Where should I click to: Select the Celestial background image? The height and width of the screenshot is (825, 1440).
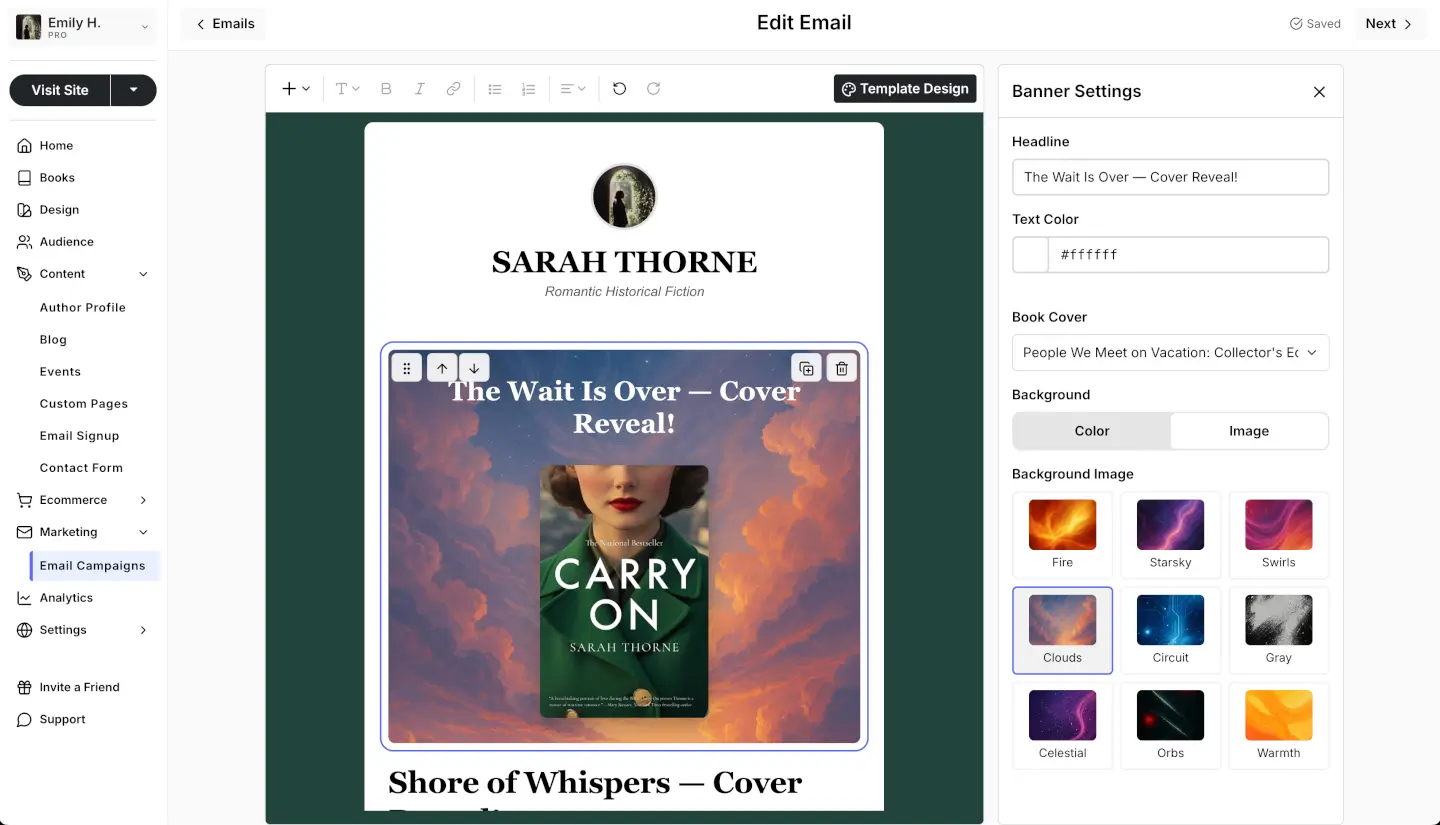point(1062,725)
